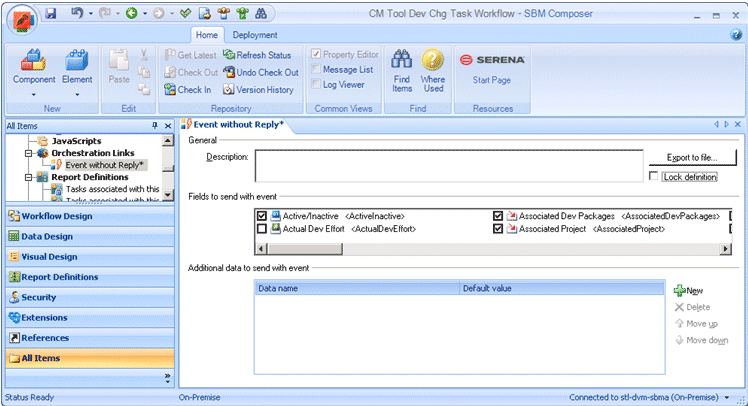Image resolution: width=748 pixels, height=406 pixels.
Task: Click the green New button for additional data
Action: pyautogui.click(x=680, y=290)
